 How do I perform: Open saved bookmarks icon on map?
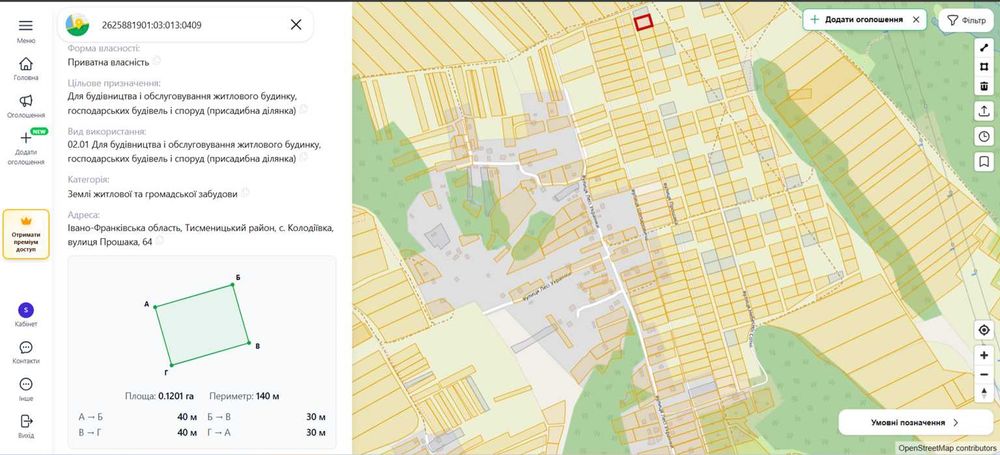point(985,161)
